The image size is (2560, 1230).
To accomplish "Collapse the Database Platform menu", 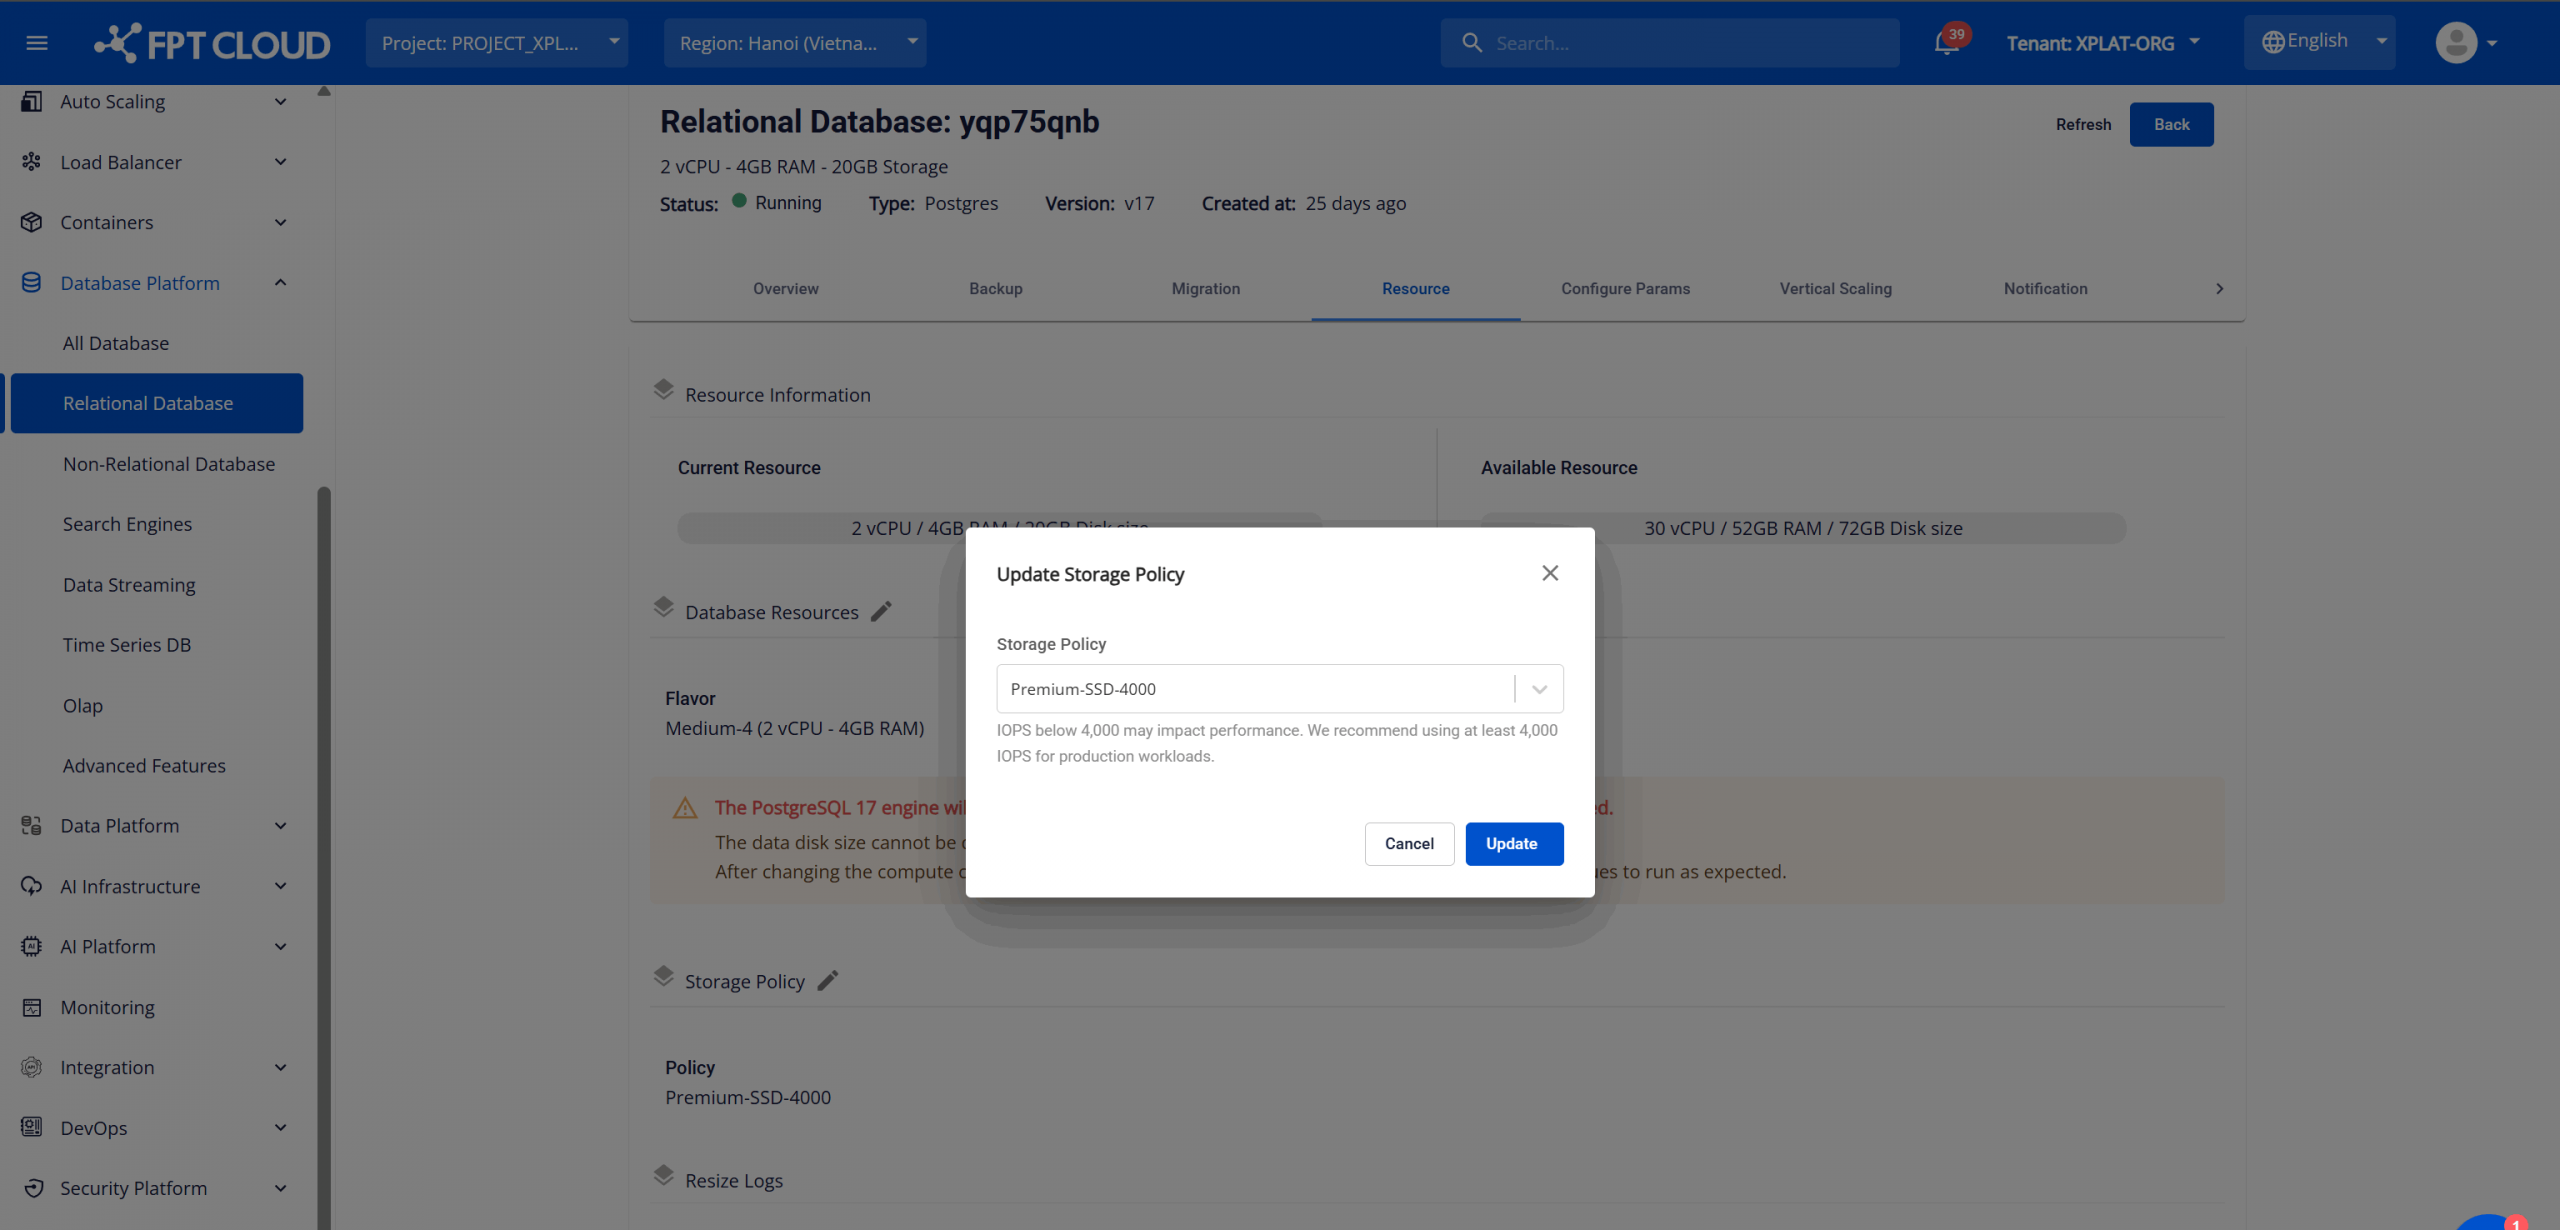I will (281, 283).
